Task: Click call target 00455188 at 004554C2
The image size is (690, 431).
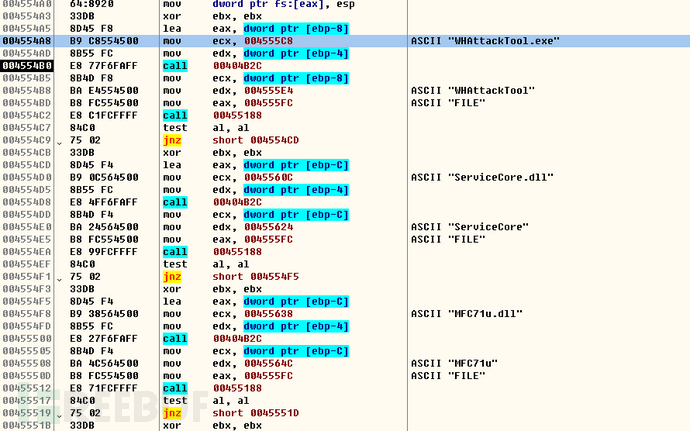Action: (238, 115)
